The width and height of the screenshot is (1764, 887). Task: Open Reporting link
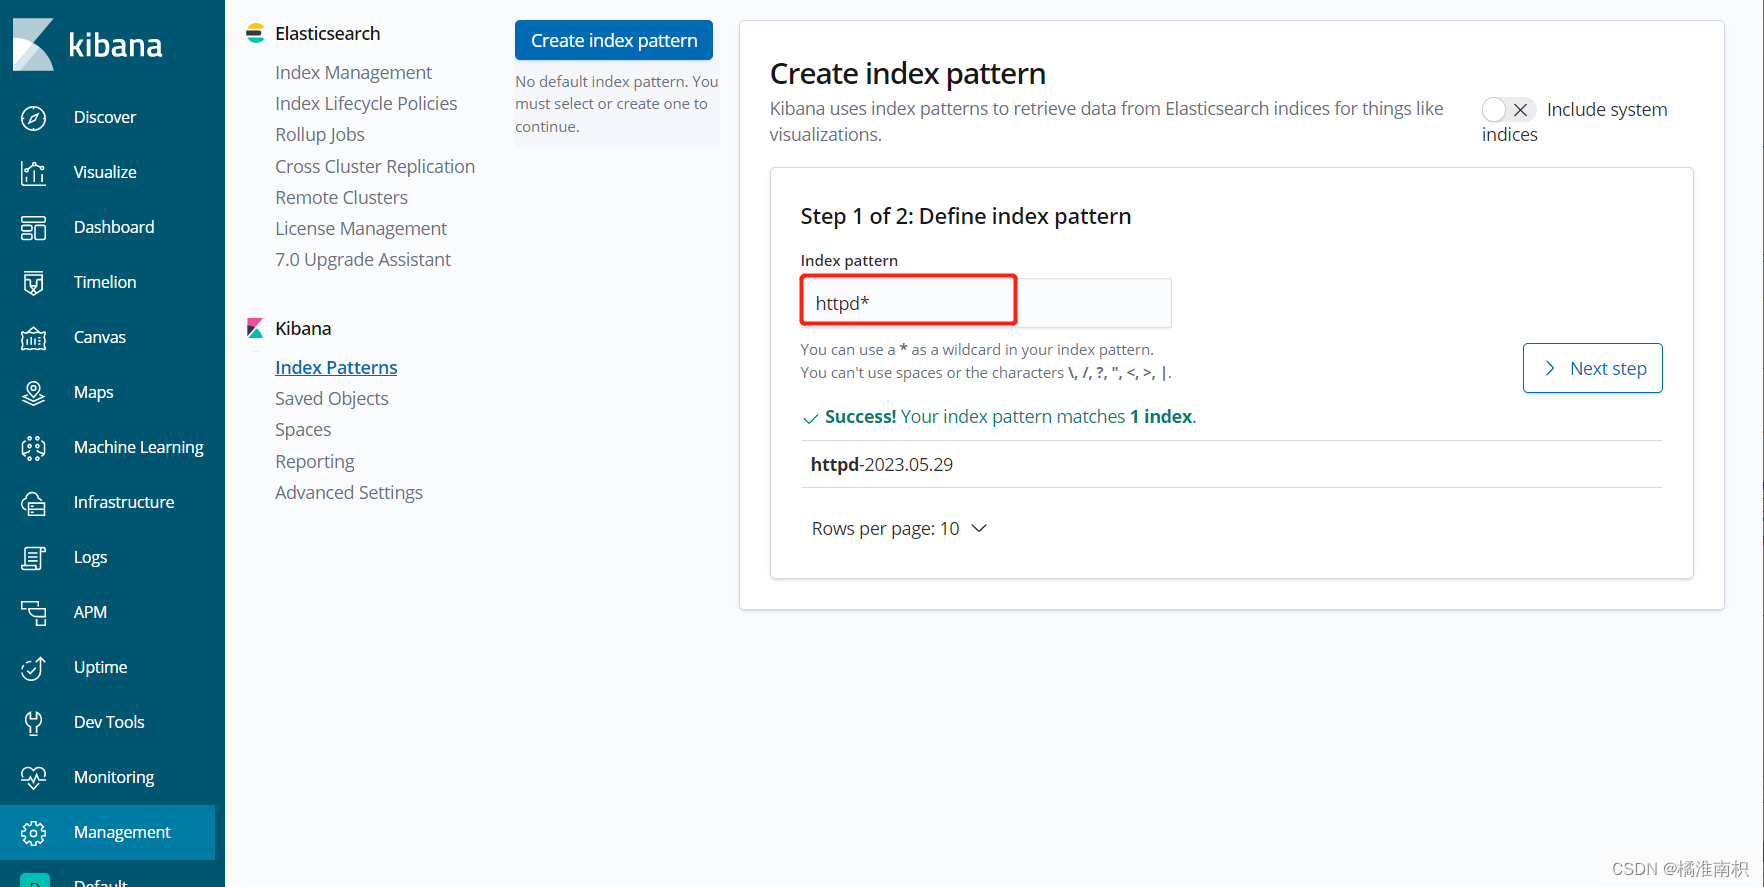point(315,461)
